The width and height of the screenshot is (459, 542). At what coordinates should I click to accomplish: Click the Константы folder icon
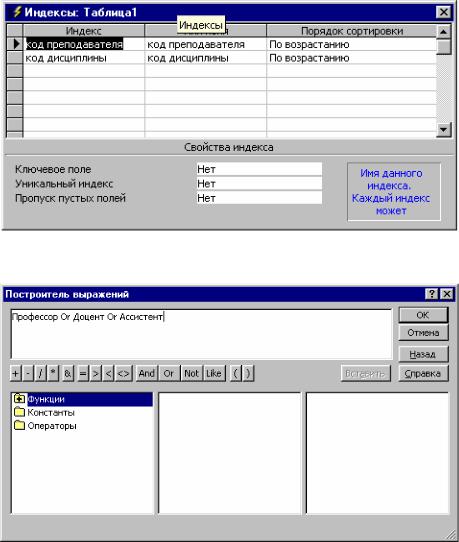[x=19, y=412]
